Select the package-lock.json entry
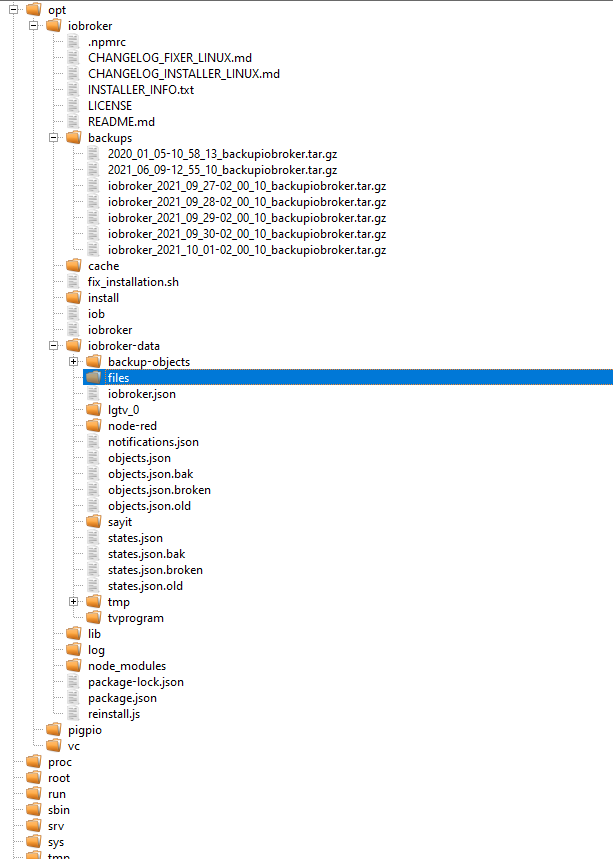Viewport: 613px width, 859px height. pyautogui.click(x=136, y=682)
